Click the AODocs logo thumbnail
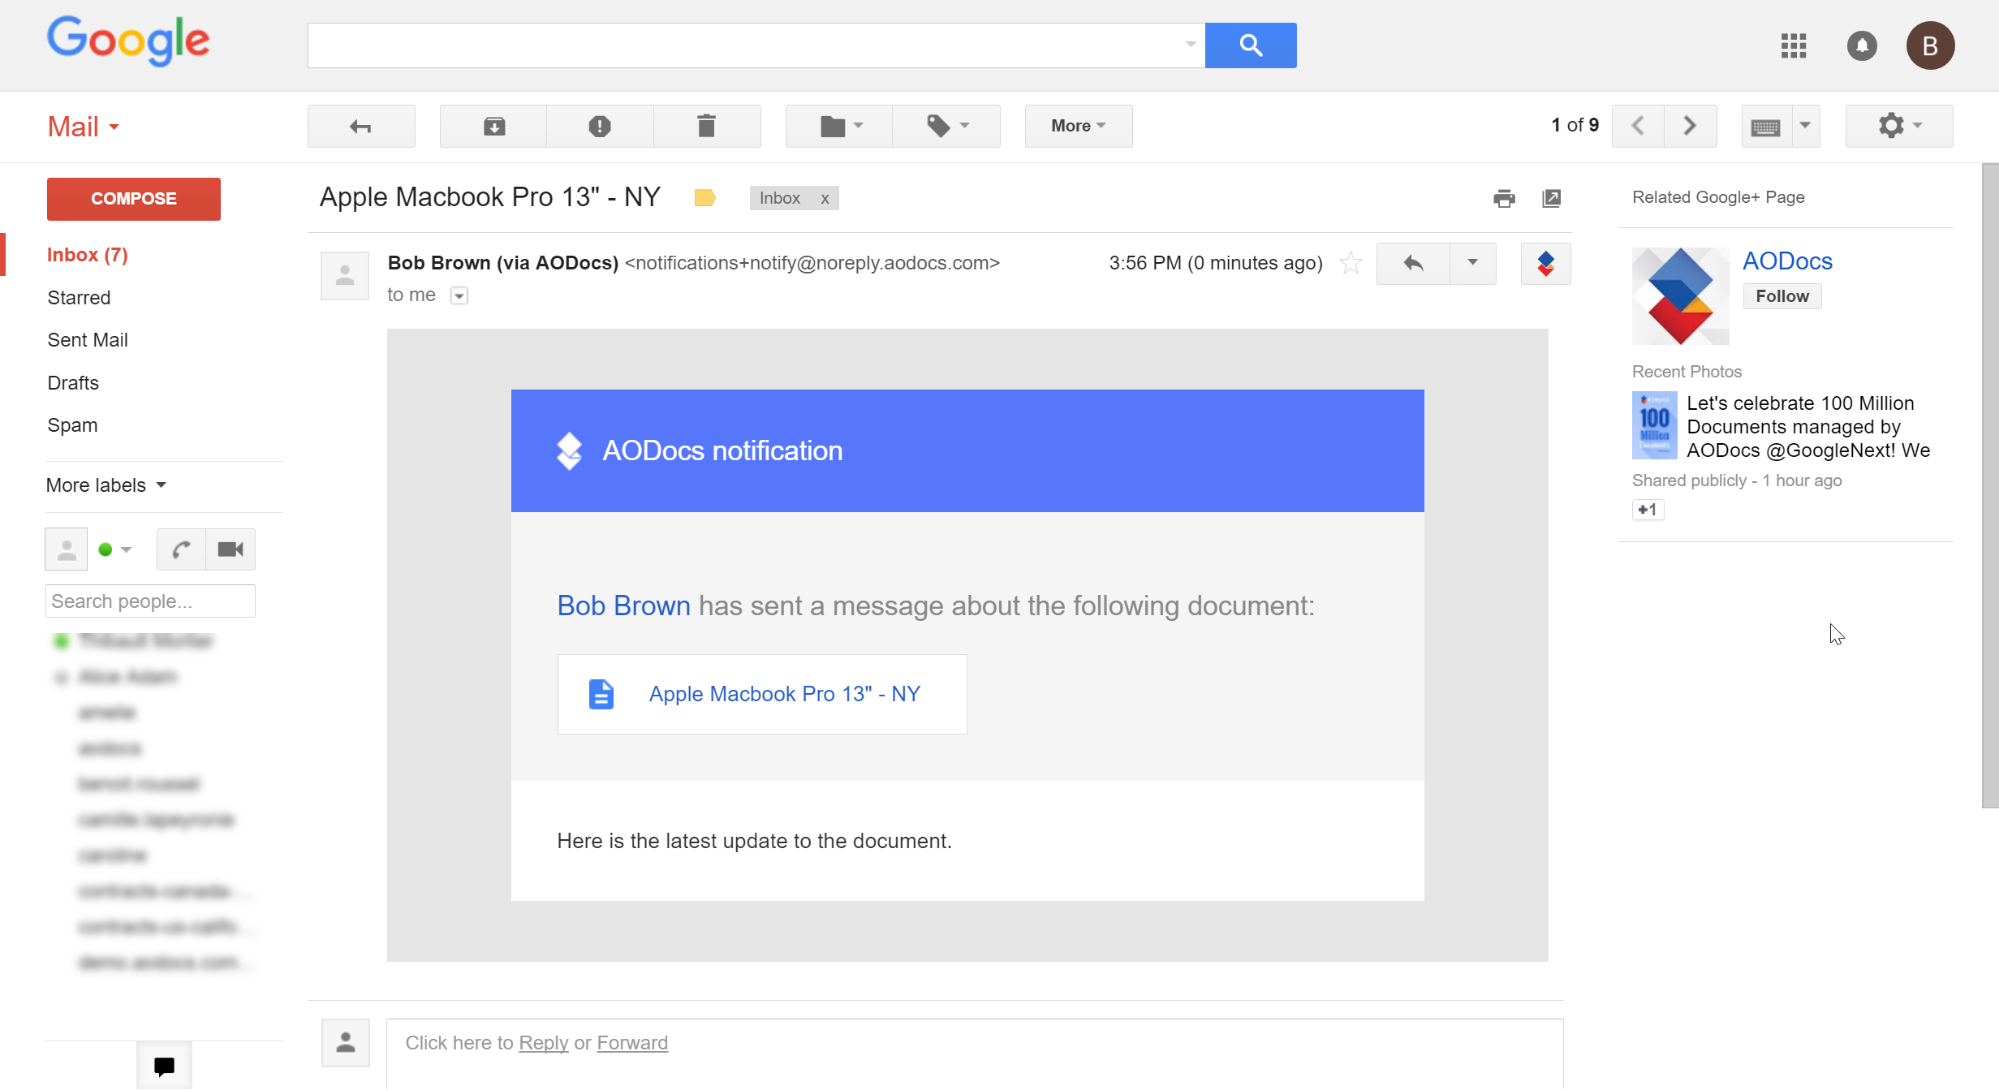Image resolution: width=1999 pixels, height=1090 pixels. pyautogui.click(x=1681, y=296)
